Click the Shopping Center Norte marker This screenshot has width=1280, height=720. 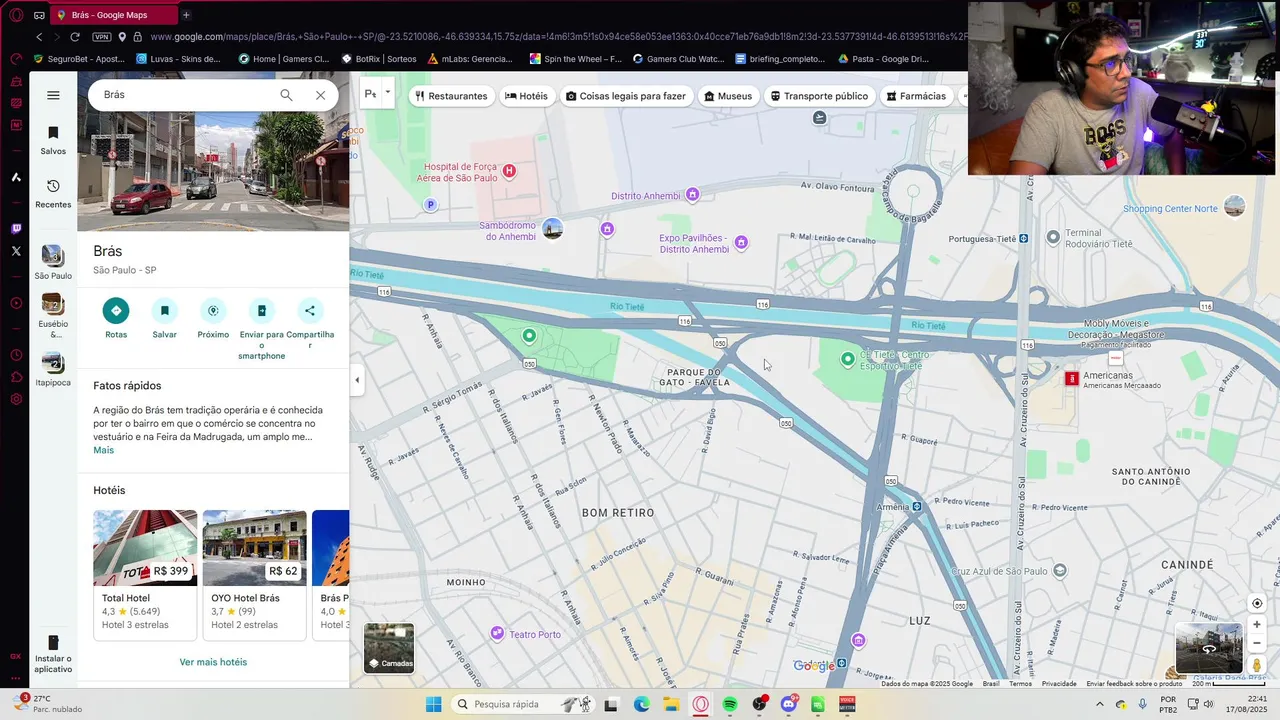pyautogui.click(x=1235, y=207)
